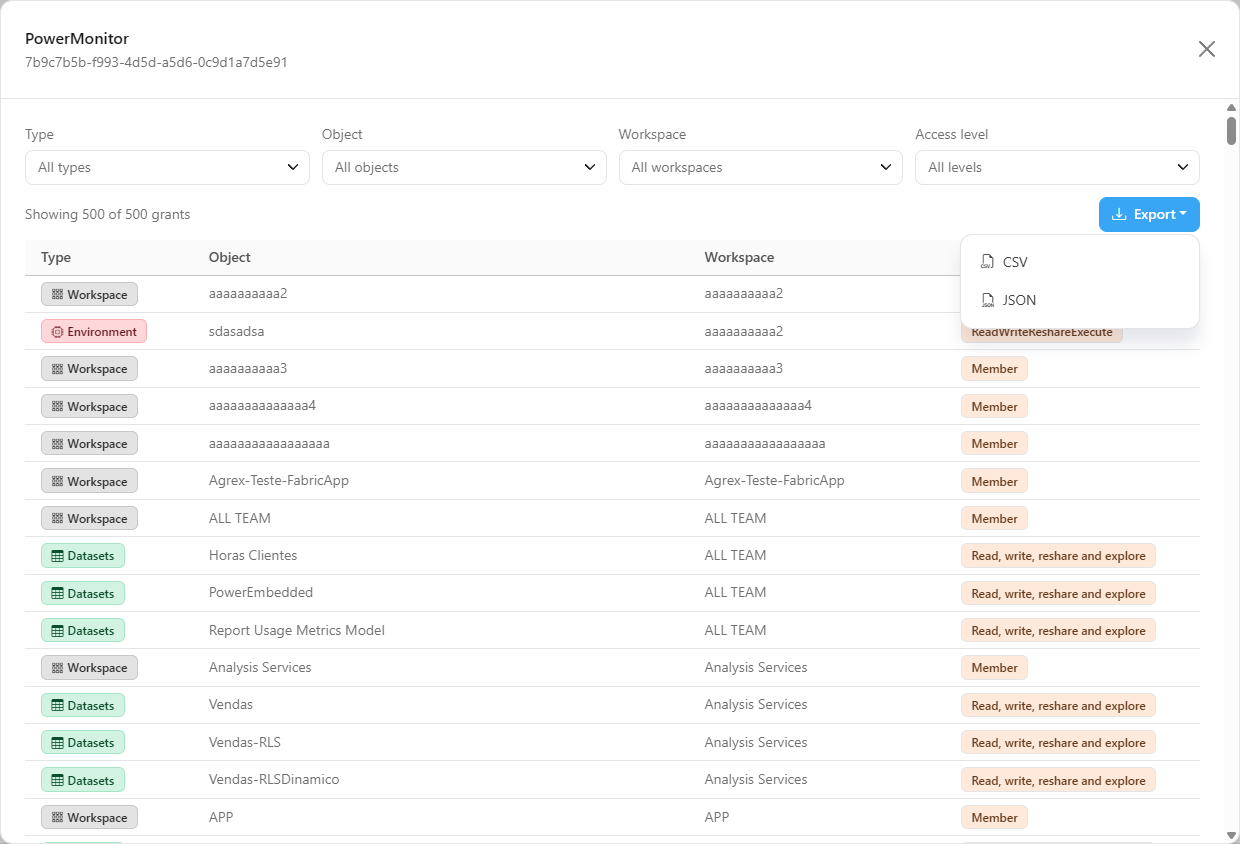Viewport: 1240px width, 844px height.
Task: Open the Access level filter dropdown
Action: [x=1057, y=167]
